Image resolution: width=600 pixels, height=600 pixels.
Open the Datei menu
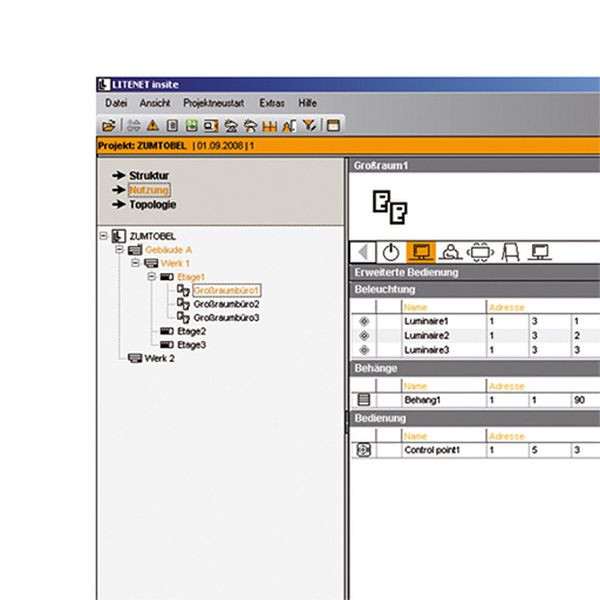click(x=116, y=103)
